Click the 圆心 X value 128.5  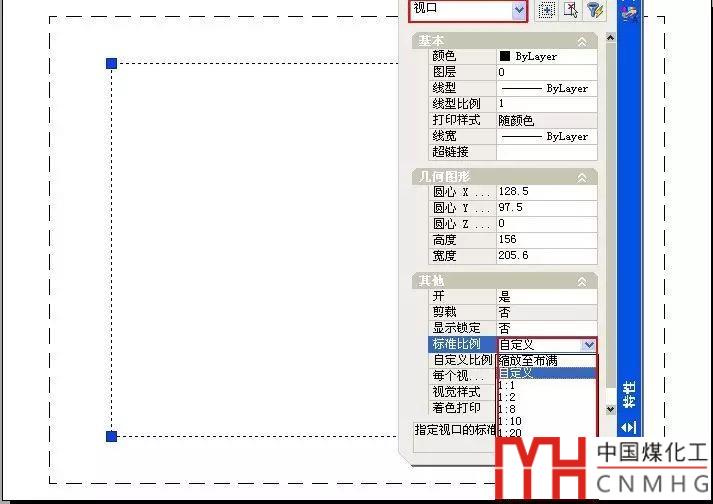coord(547,192)
